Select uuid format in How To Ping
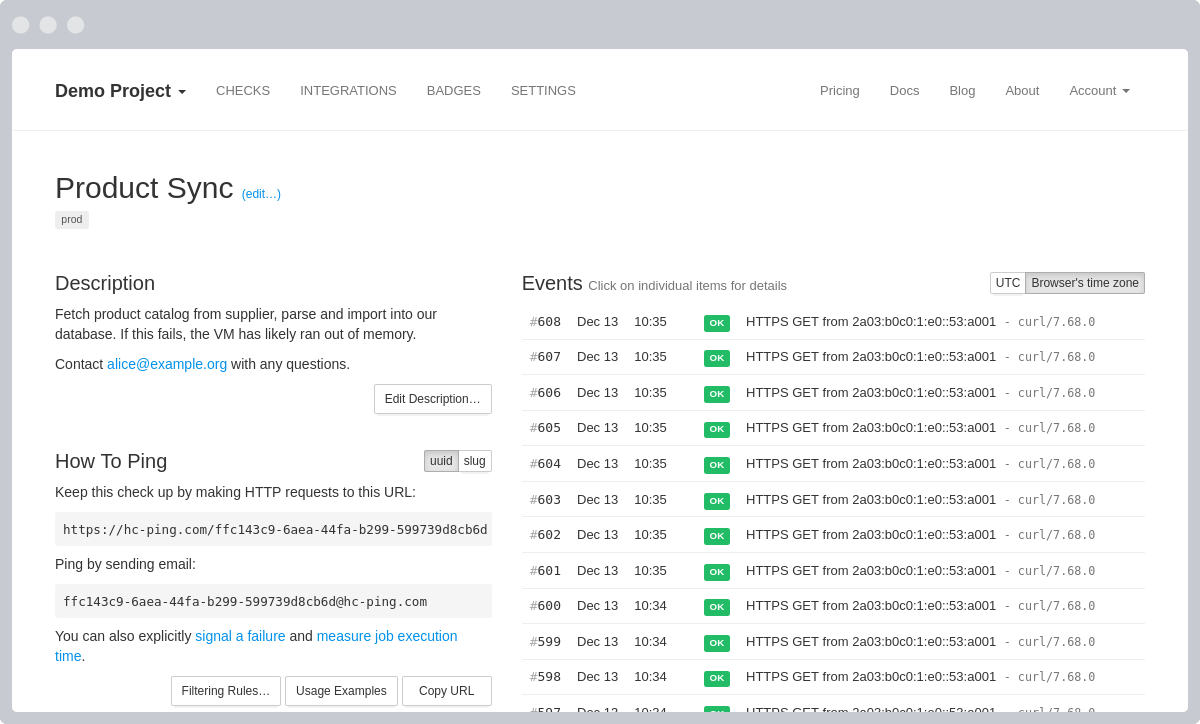This screenshot has width=1200, height=724. click(x=441, y=461)
